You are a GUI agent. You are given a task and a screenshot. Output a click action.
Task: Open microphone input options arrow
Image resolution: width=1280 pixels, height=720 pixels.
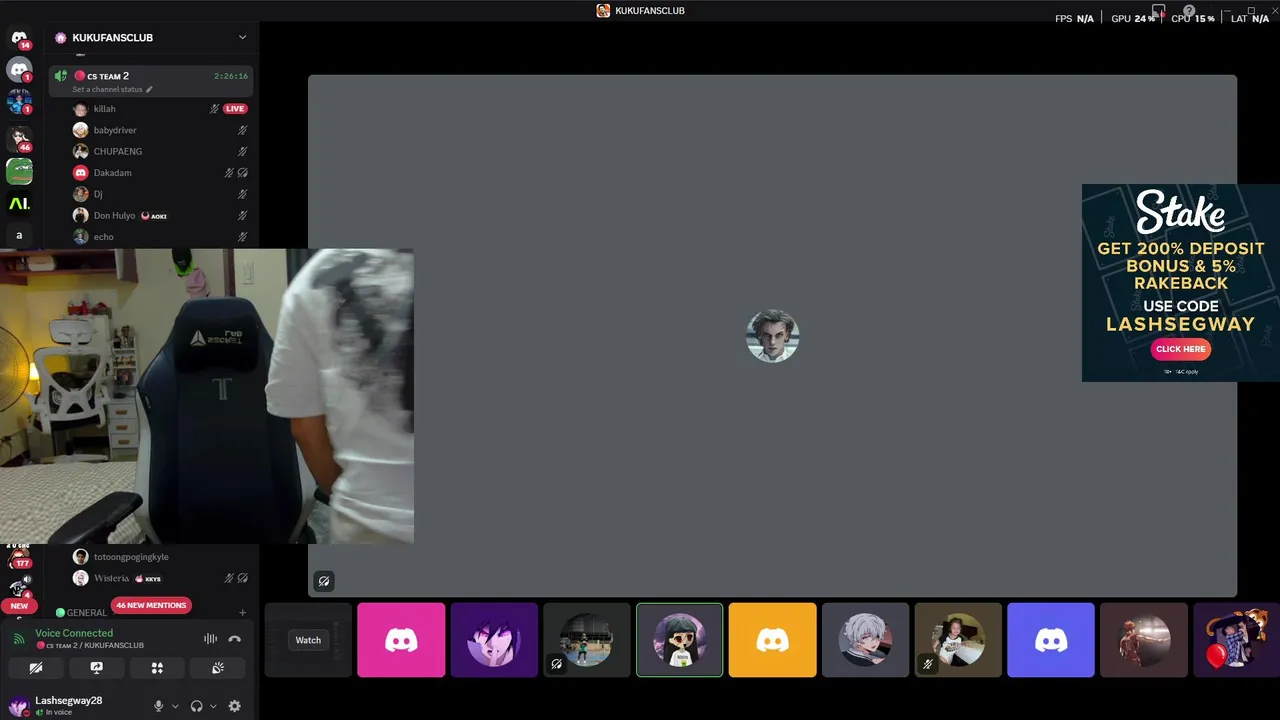[175, 706]
